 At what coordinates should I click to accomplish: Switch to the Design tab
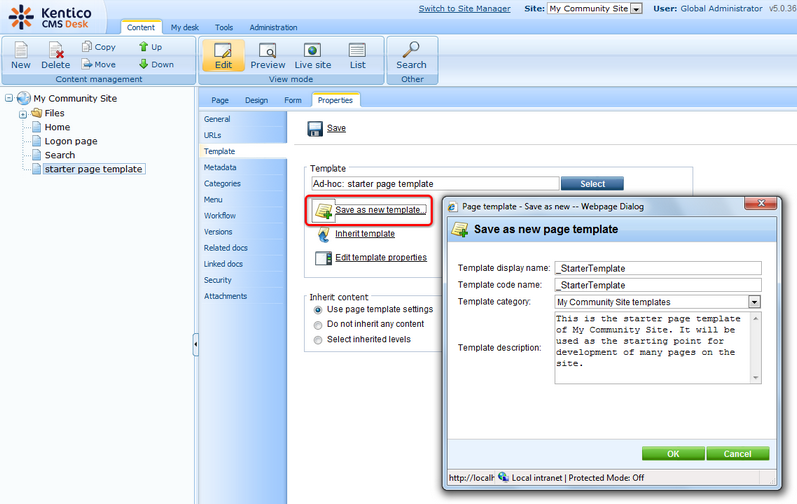256,101
